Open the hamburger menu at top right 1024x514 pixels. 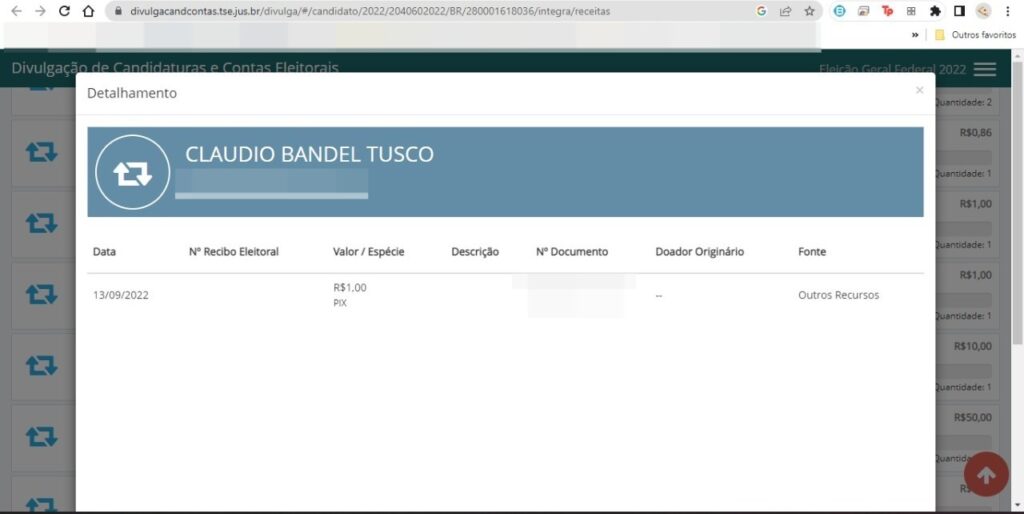point(984,69)
